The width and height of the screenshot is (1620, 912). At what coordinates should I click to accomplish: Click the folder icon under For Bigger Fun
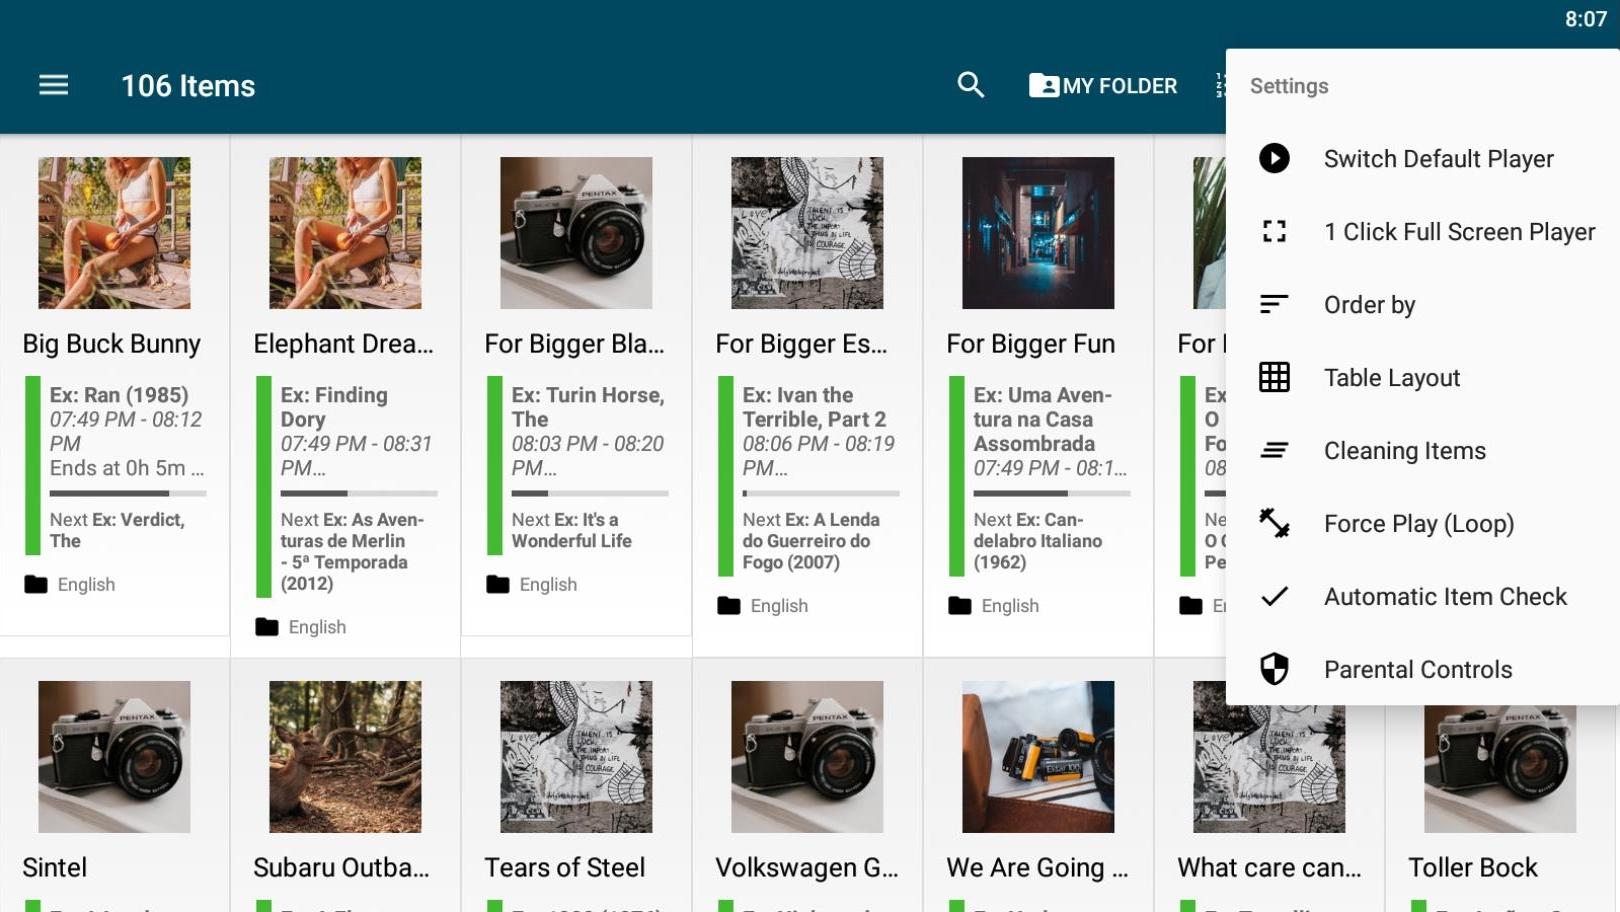960,605
